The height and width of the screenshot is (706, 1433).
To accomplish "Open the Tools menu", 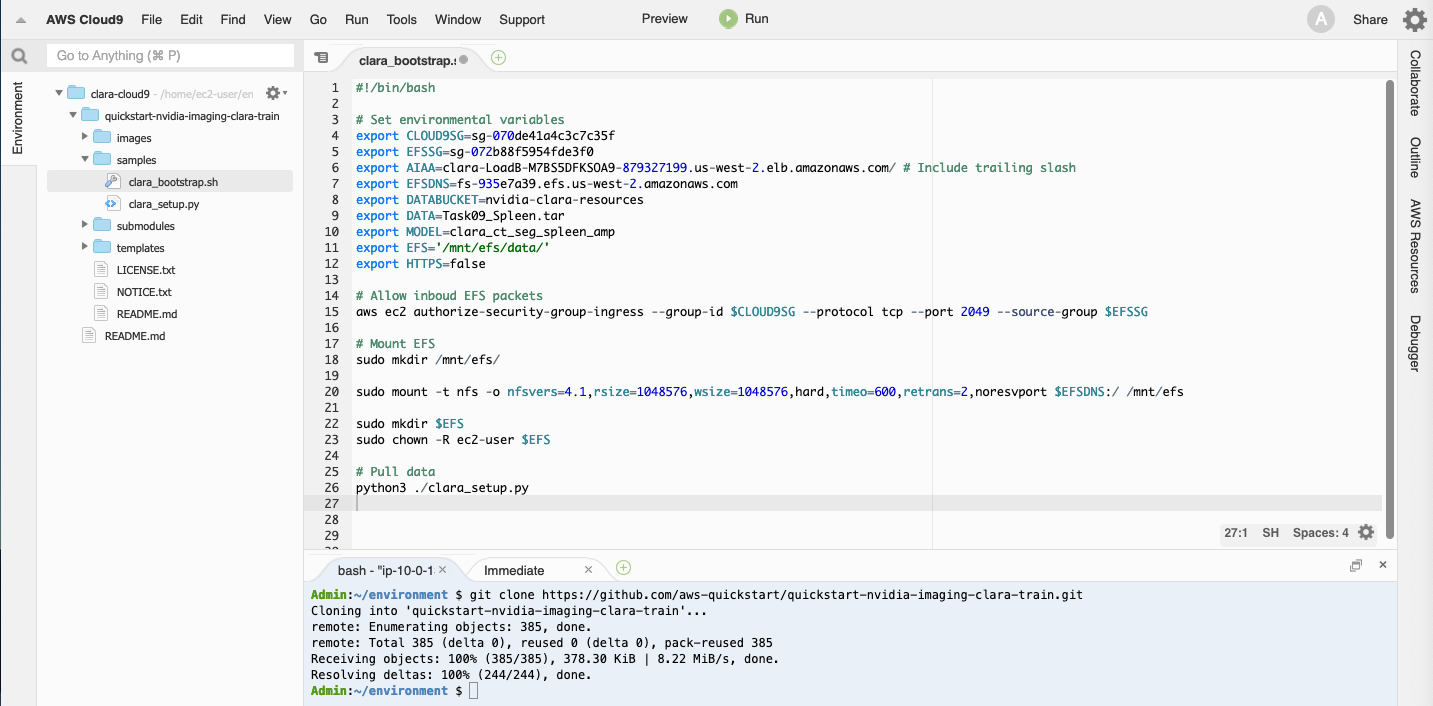I will point(401,19).
